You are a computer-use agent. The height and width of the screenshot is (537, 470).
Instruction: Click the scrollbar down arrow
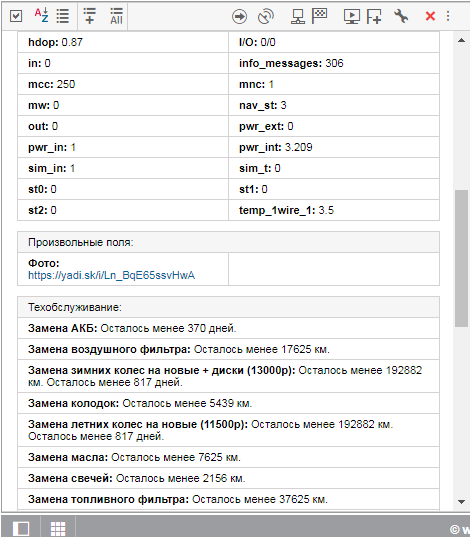pyautogui.click(x=461, y=502)
